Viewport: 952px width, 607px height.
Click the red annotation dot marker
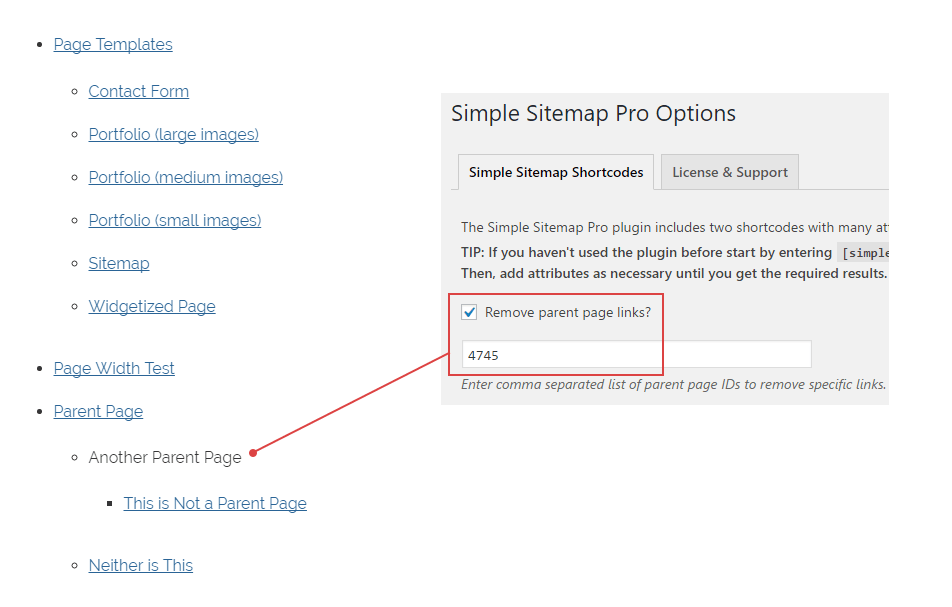pyautogui.click(x=253, y=453)
